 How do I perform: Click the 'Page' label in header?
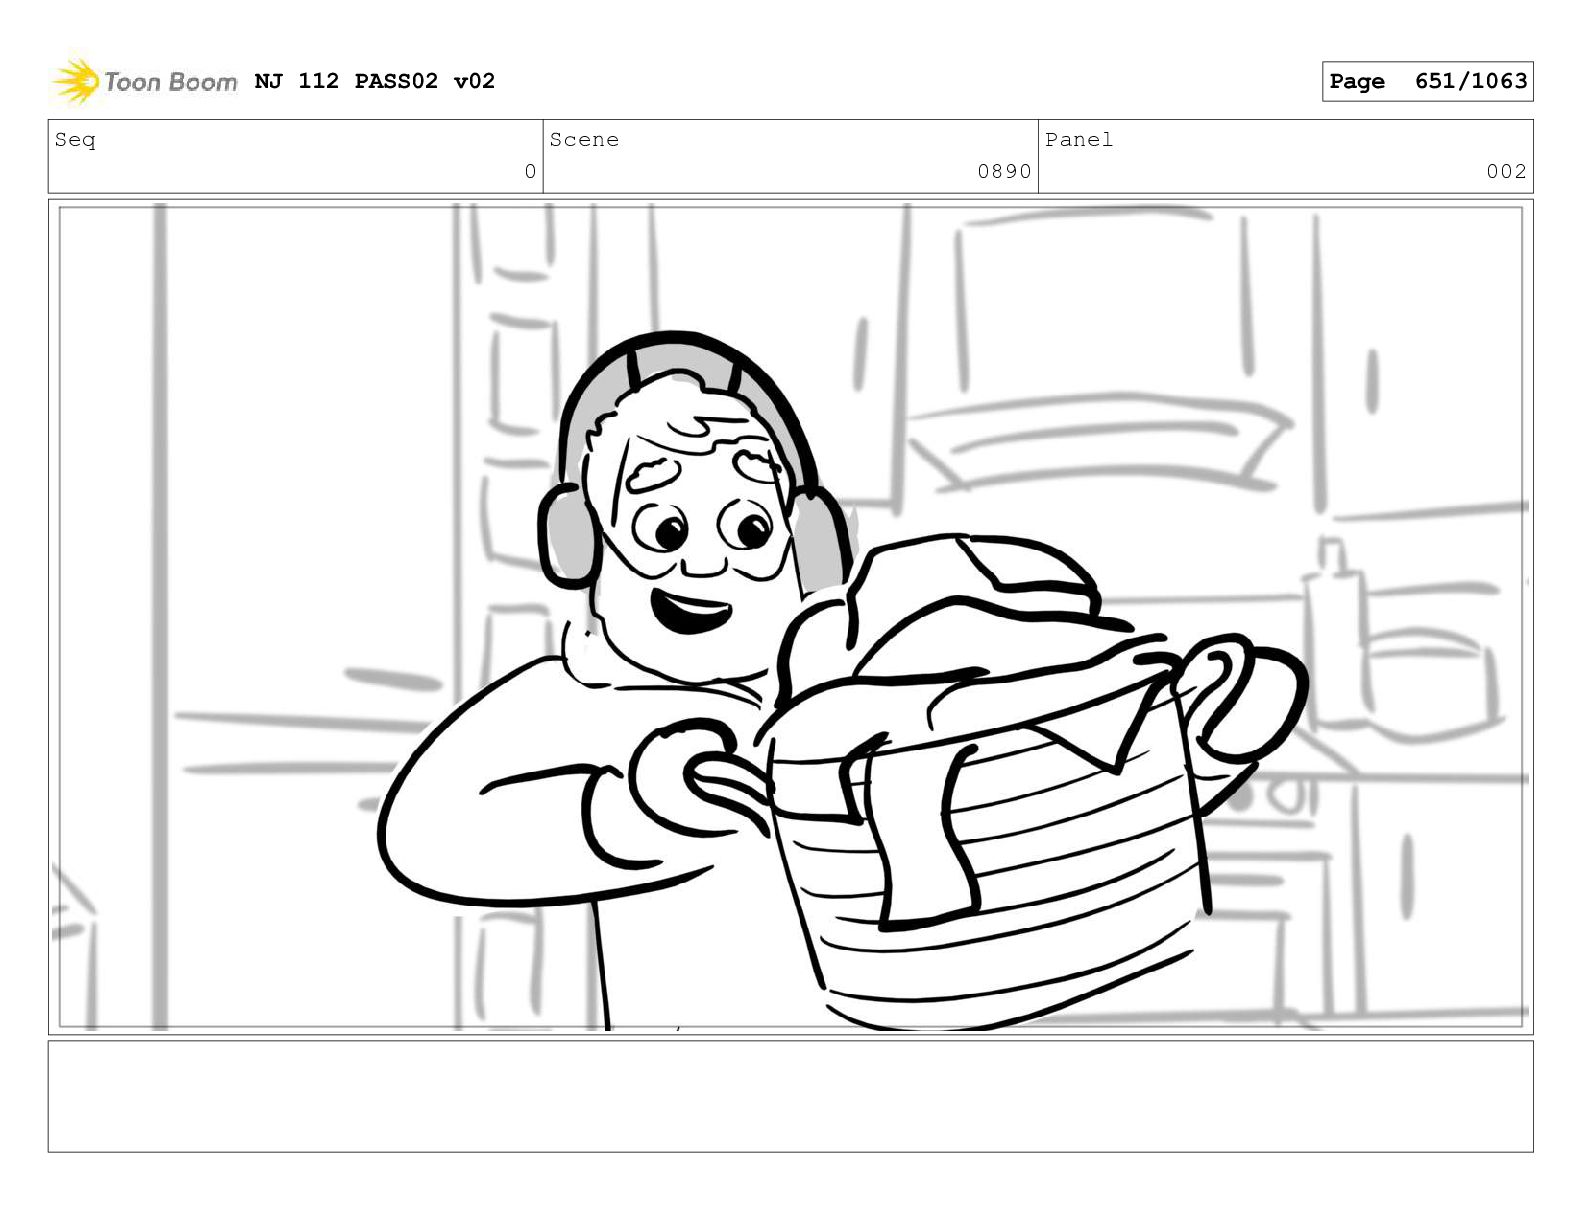pos(1357,82)
